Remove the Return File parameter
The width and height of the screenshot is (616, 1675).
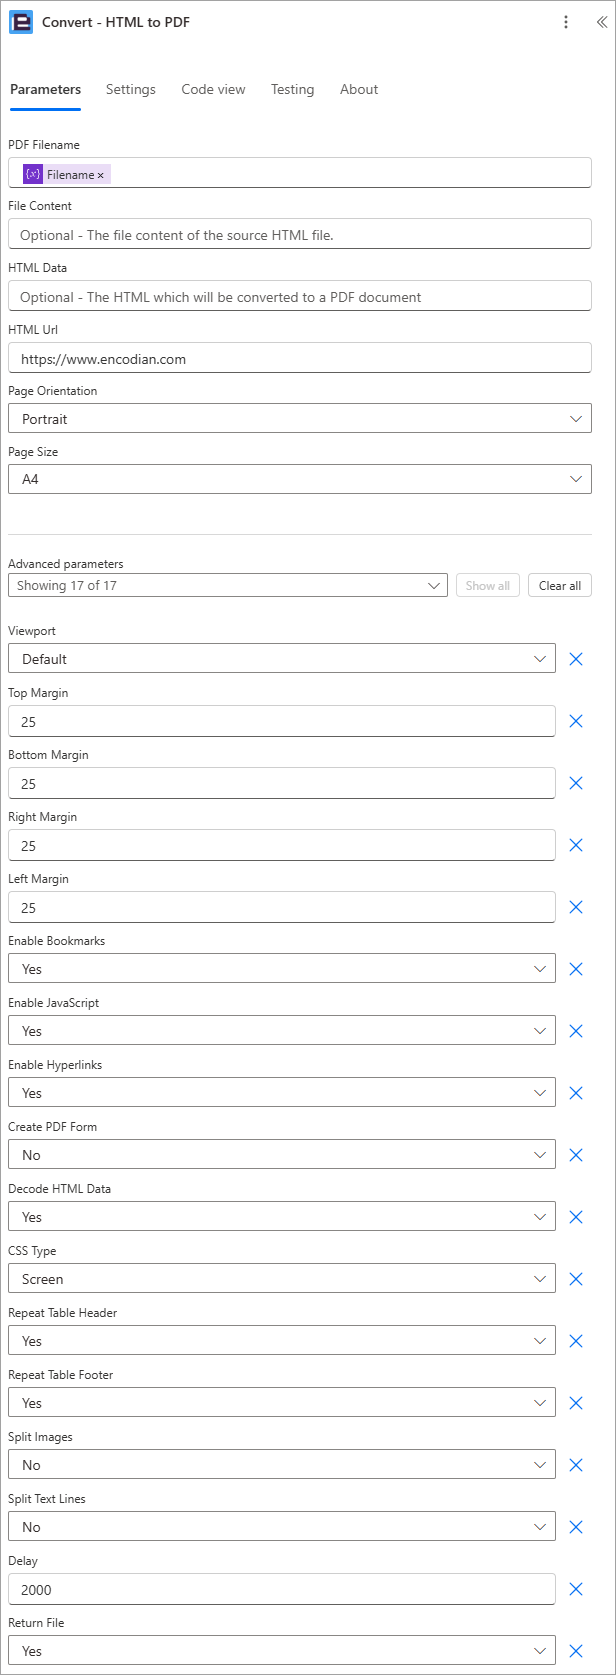[576, 1651]
